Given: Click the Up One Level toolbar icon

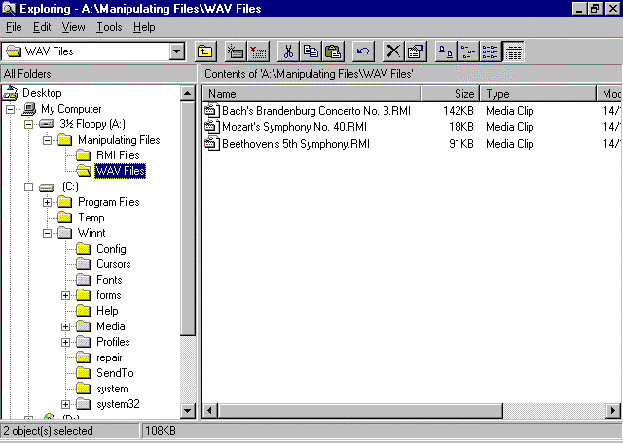Looking at the screenshot, I should click(204, 51).
